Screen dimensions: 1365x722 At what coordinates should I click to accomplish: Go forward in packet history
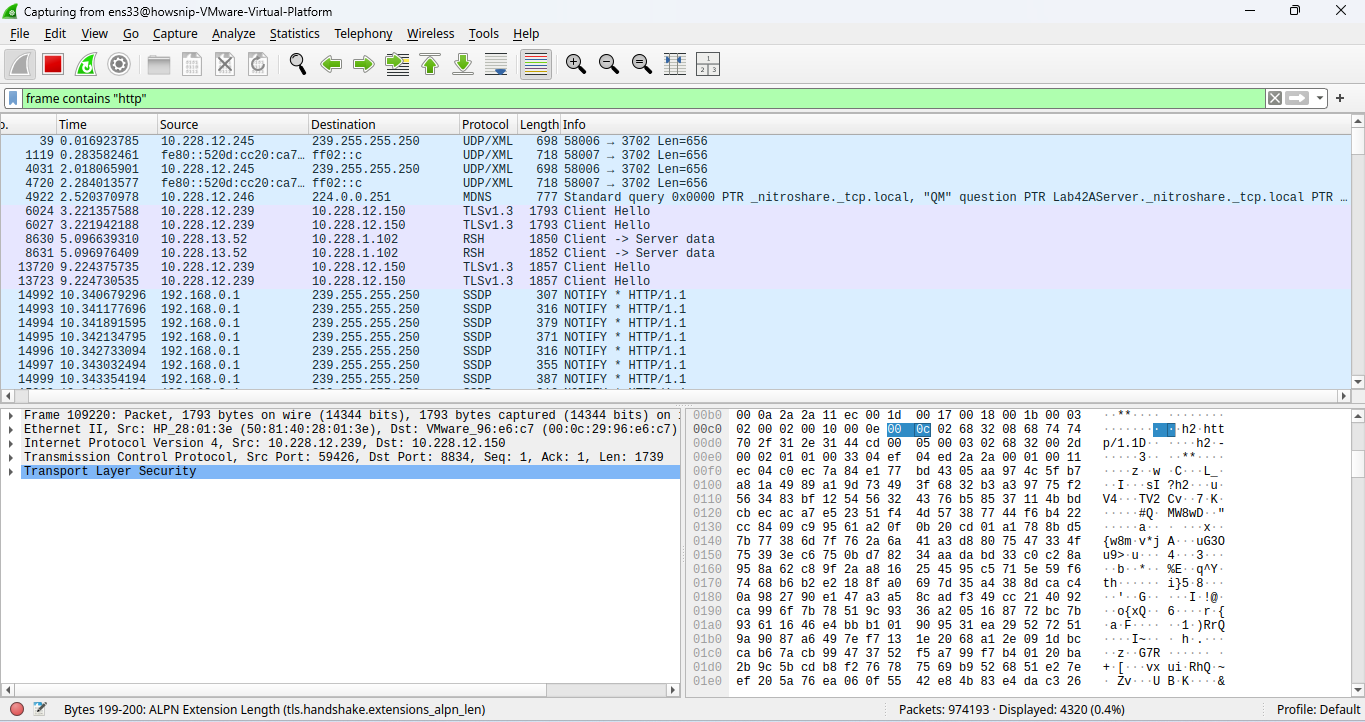[x=364, y=64]
